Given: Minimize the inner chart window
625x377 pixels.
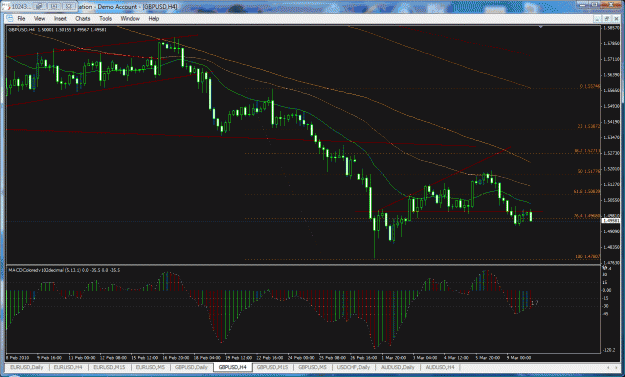Looking at the screenshot, I should (597, 18).
